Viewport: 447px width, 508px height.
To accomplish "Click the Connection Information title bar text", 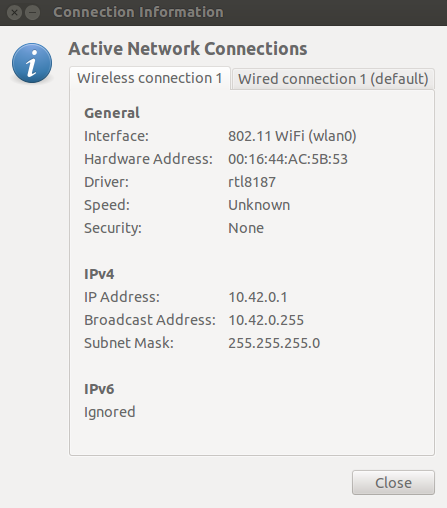I will pos(138,12).
